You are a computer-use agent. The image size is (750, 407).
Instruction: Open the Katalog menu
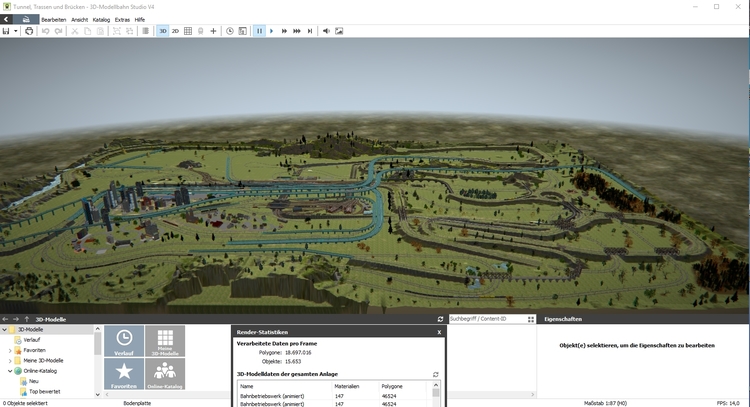(x=101, y=20)
